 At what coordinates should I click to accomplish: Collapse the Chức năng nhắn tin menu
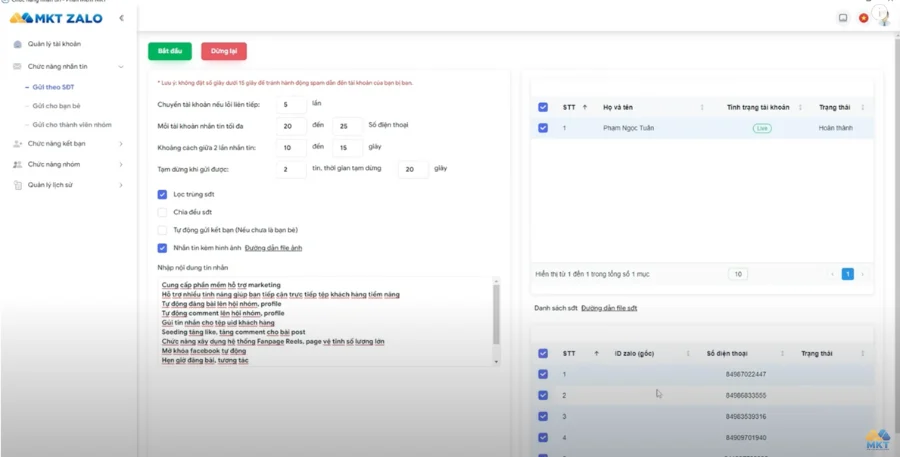tap(121, 67)
